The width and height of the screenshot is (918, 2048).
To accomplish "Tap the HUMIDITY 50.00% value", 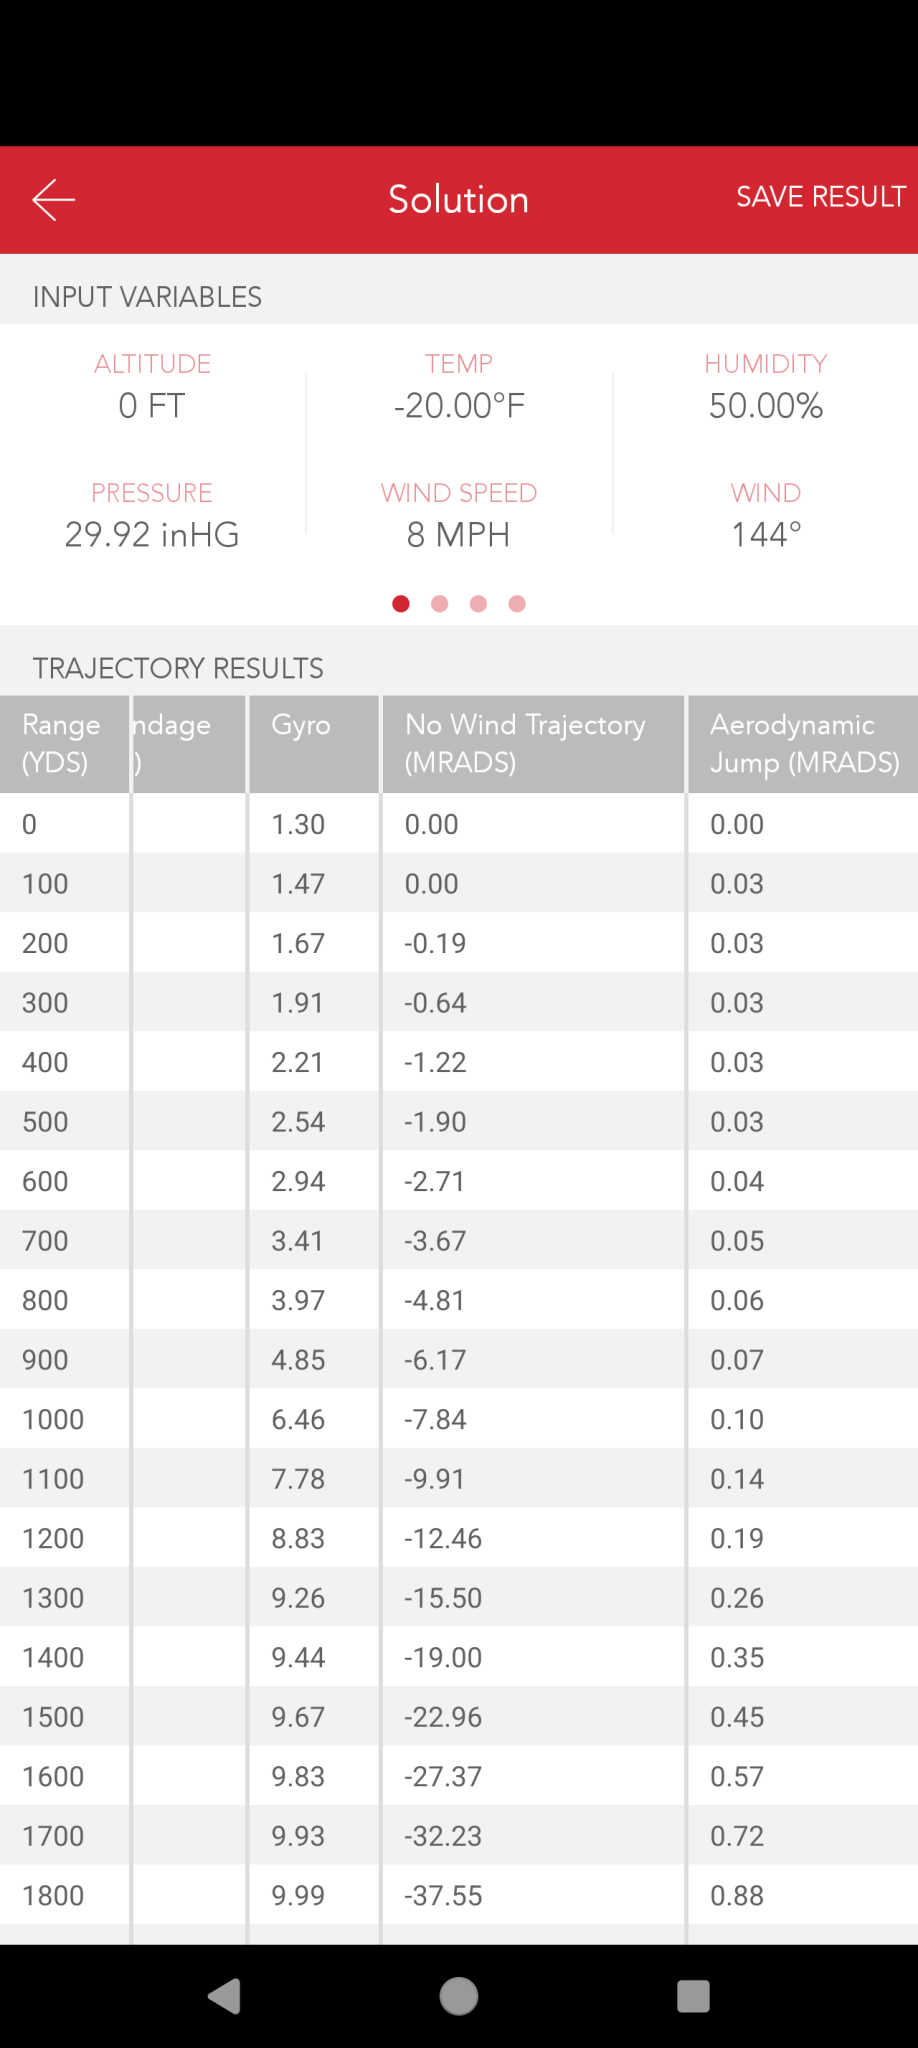I will pos(765,405).
